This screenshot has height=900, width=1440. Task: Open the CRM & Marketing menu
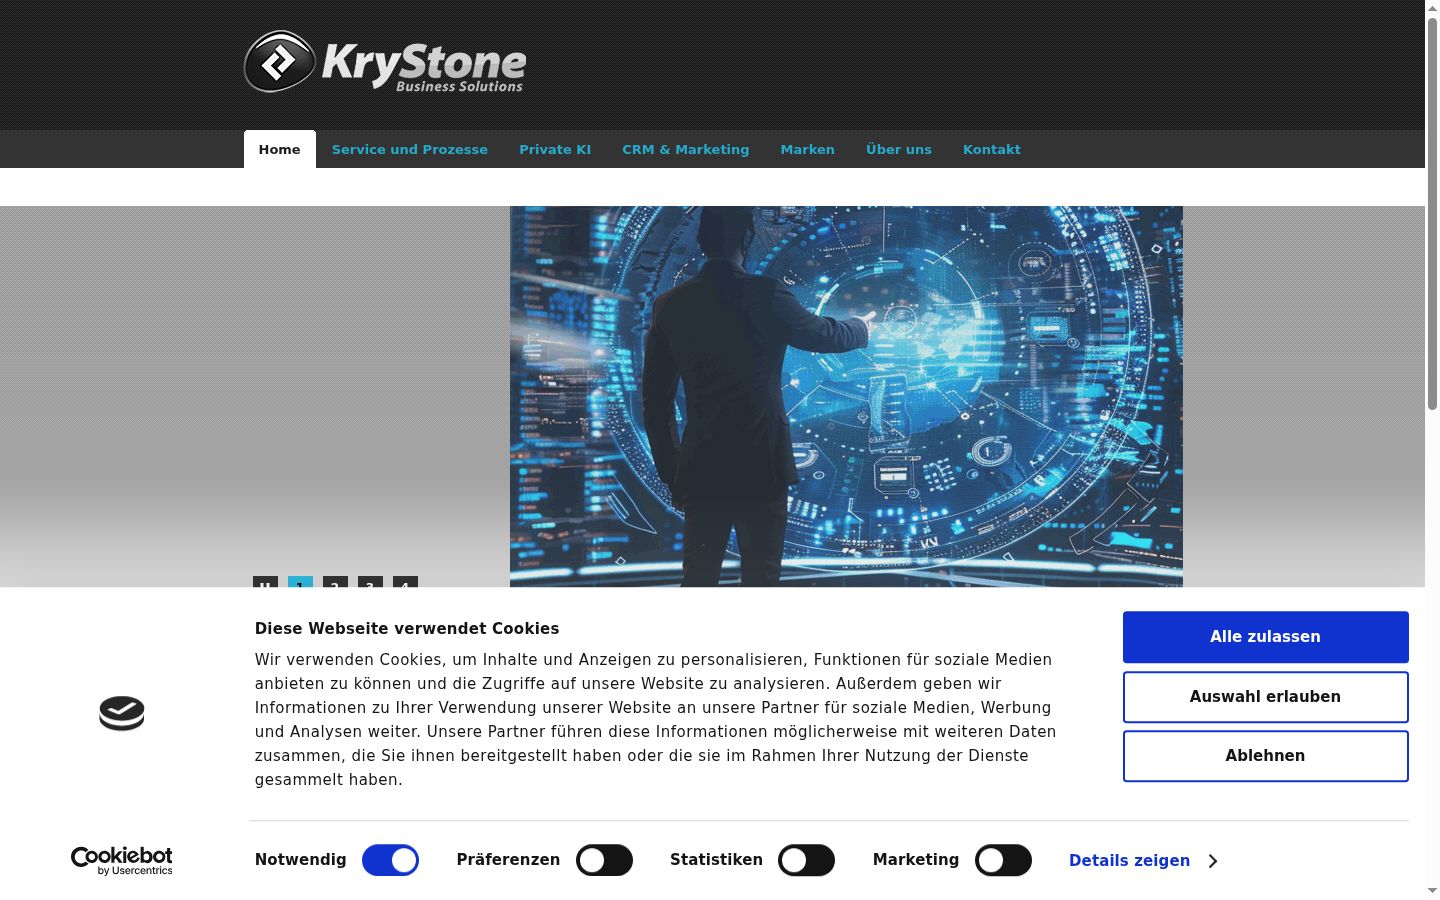point(686,149)
